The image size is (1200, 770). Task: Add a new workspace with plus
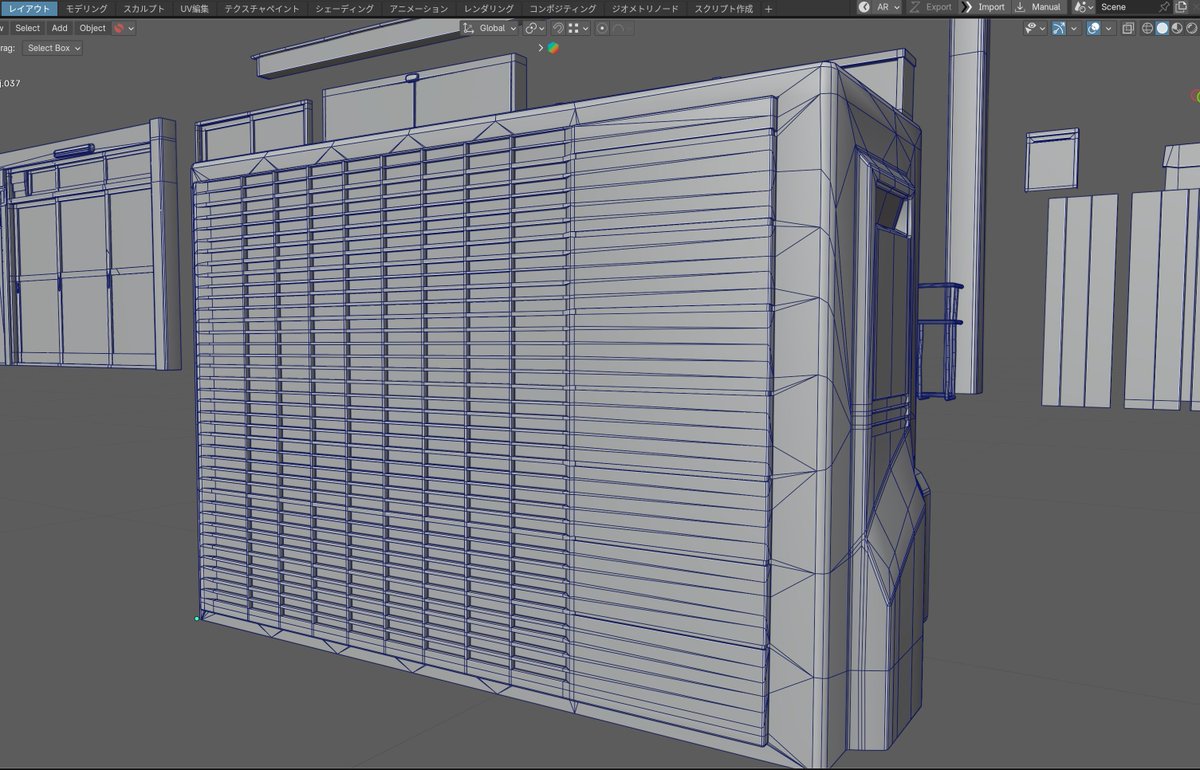[x=768, y=8]
